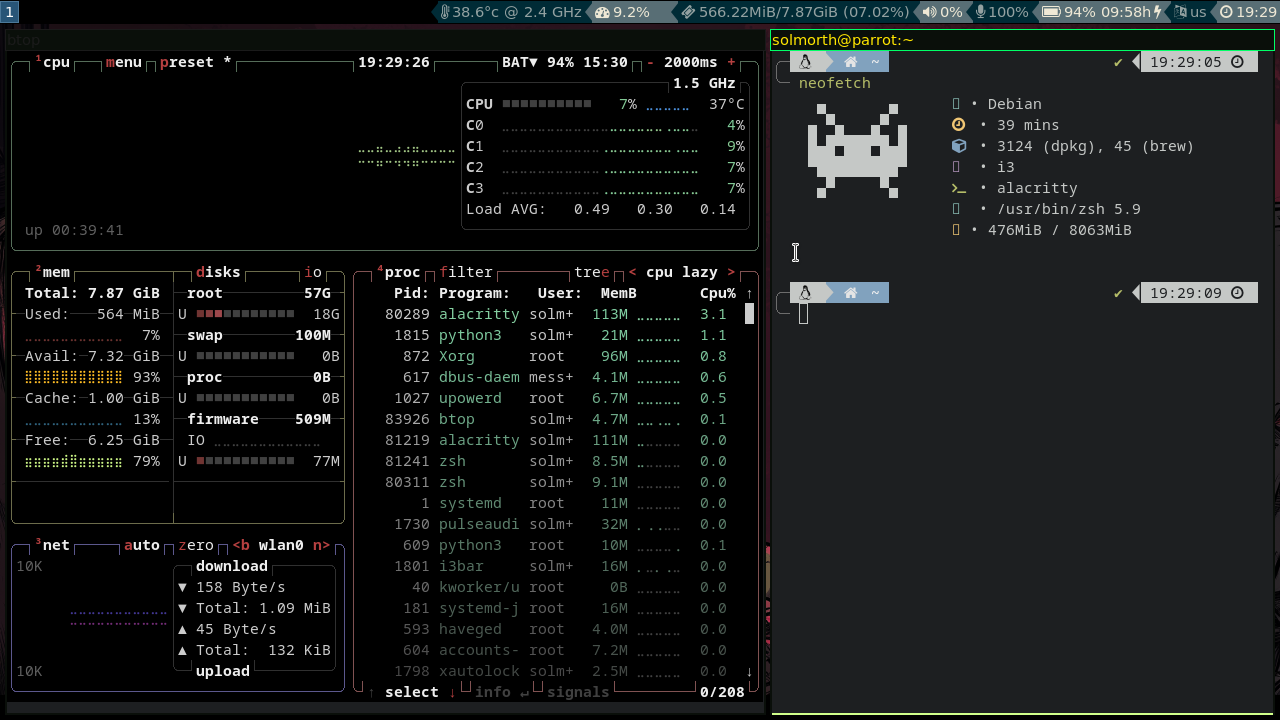Click the memory usage icon in top bar
The image size is (1280, 720).
click(x=687, y=12)
